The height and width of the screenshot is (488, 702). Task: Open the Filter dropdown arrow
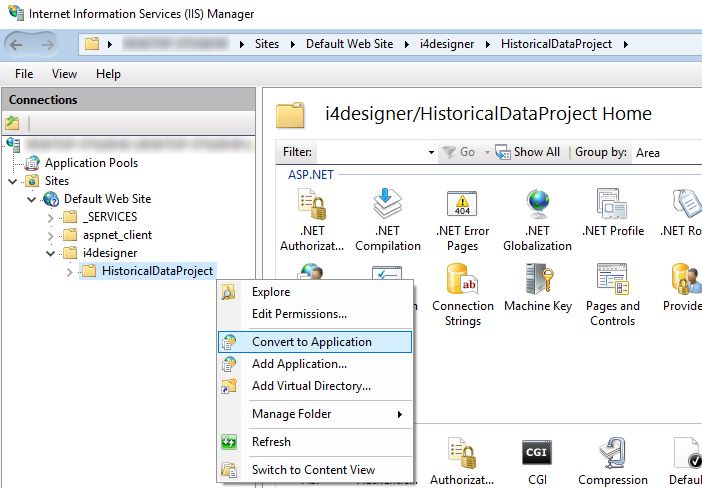coord(431,152)
